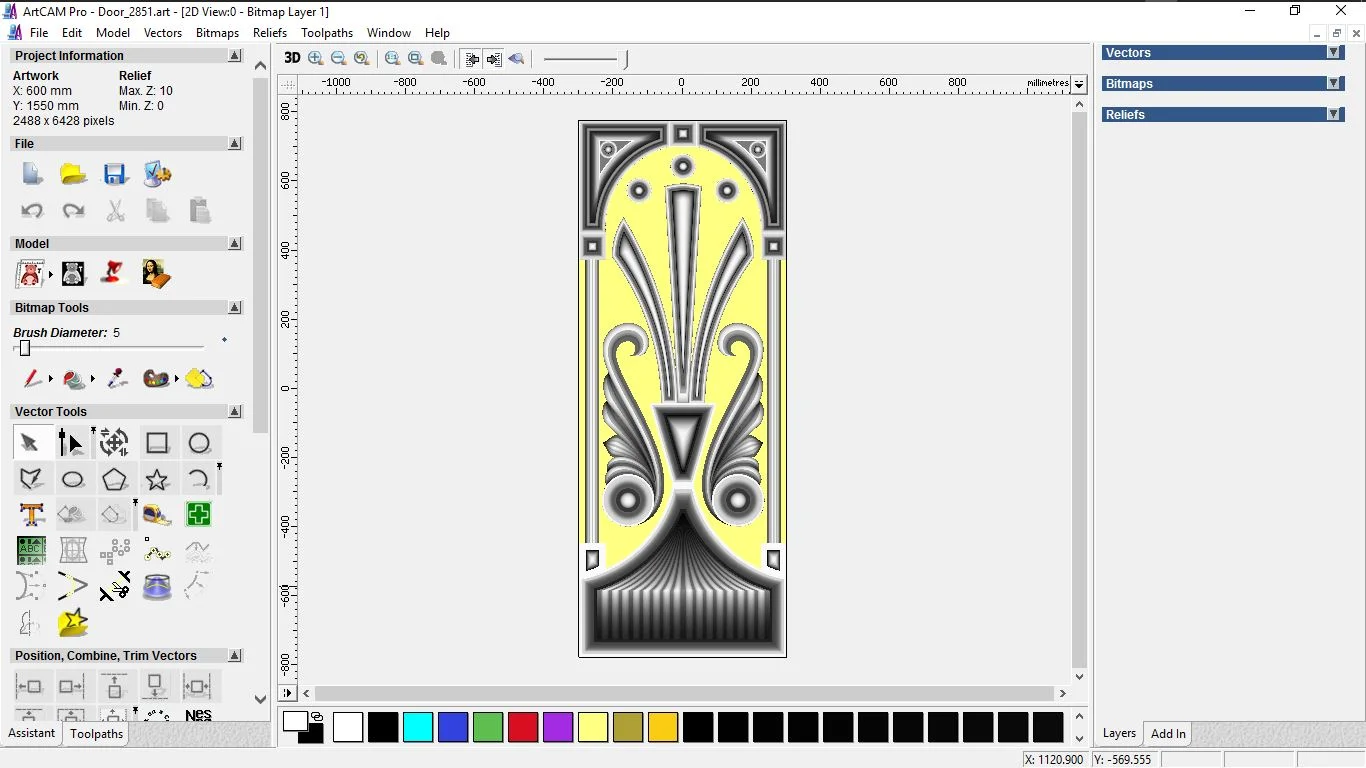Select the Measure tape tool

(157, 515)
